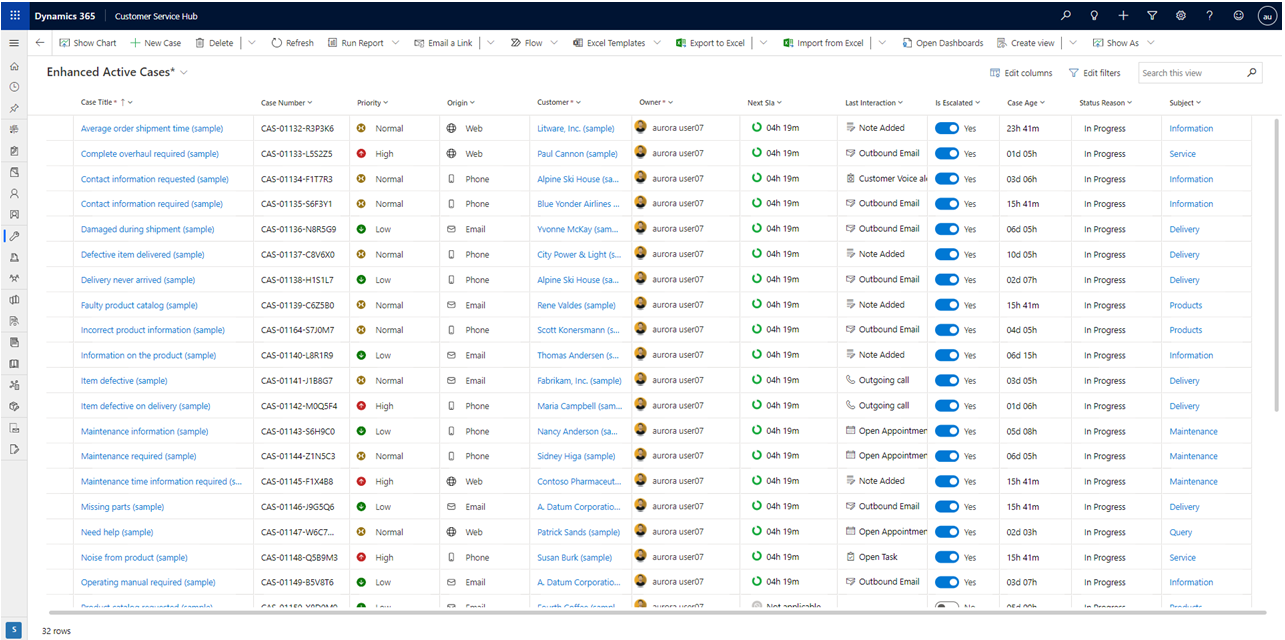Click the search magnifier in top bar
The height and width of the screenshot is (640, 1285).
(1066, 16)
